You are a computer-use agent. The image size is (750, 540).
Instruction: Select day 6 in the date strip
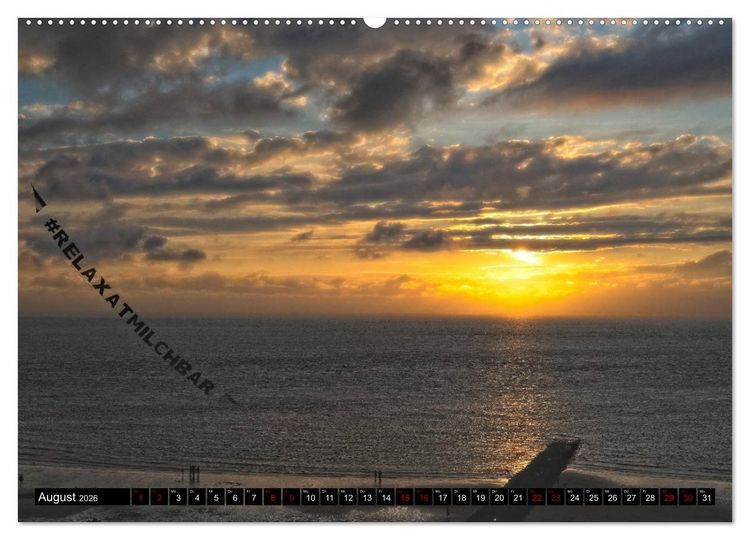[x=235, y=497]
